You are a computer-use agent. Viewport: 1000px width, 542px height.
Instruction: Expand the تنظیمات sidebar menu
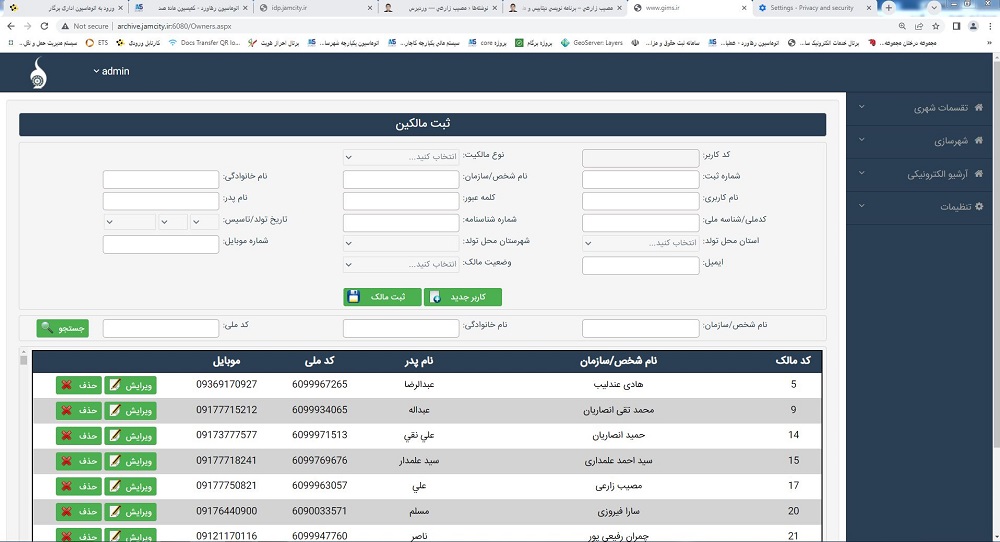point(922,207)
